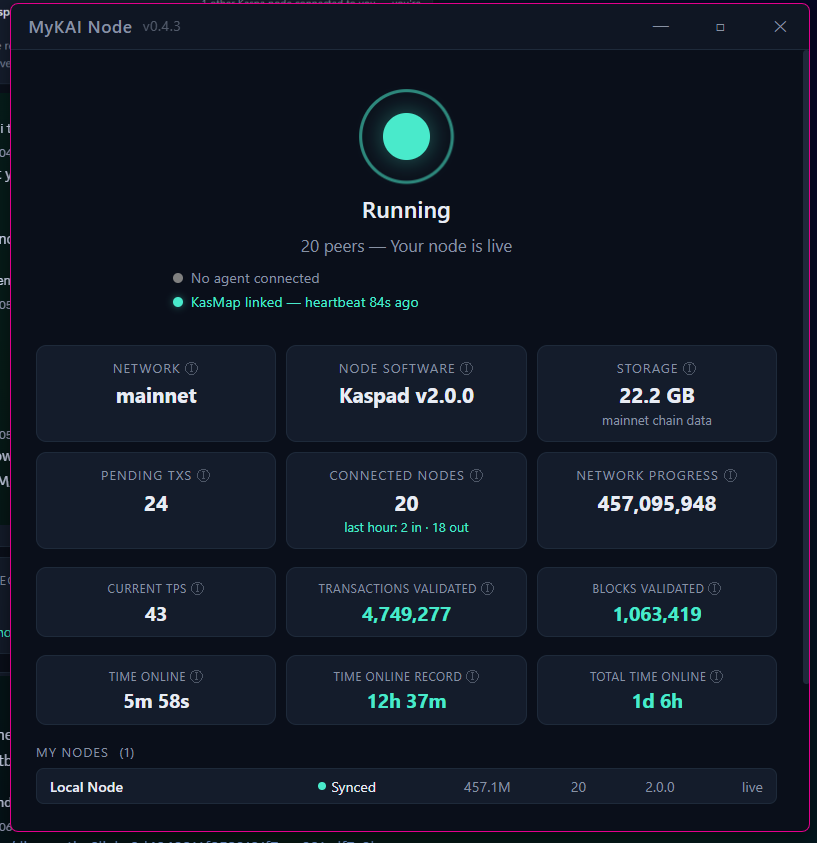Select the Local Node row name
Viewport: 817px width, 843px height.
(87, 787)
